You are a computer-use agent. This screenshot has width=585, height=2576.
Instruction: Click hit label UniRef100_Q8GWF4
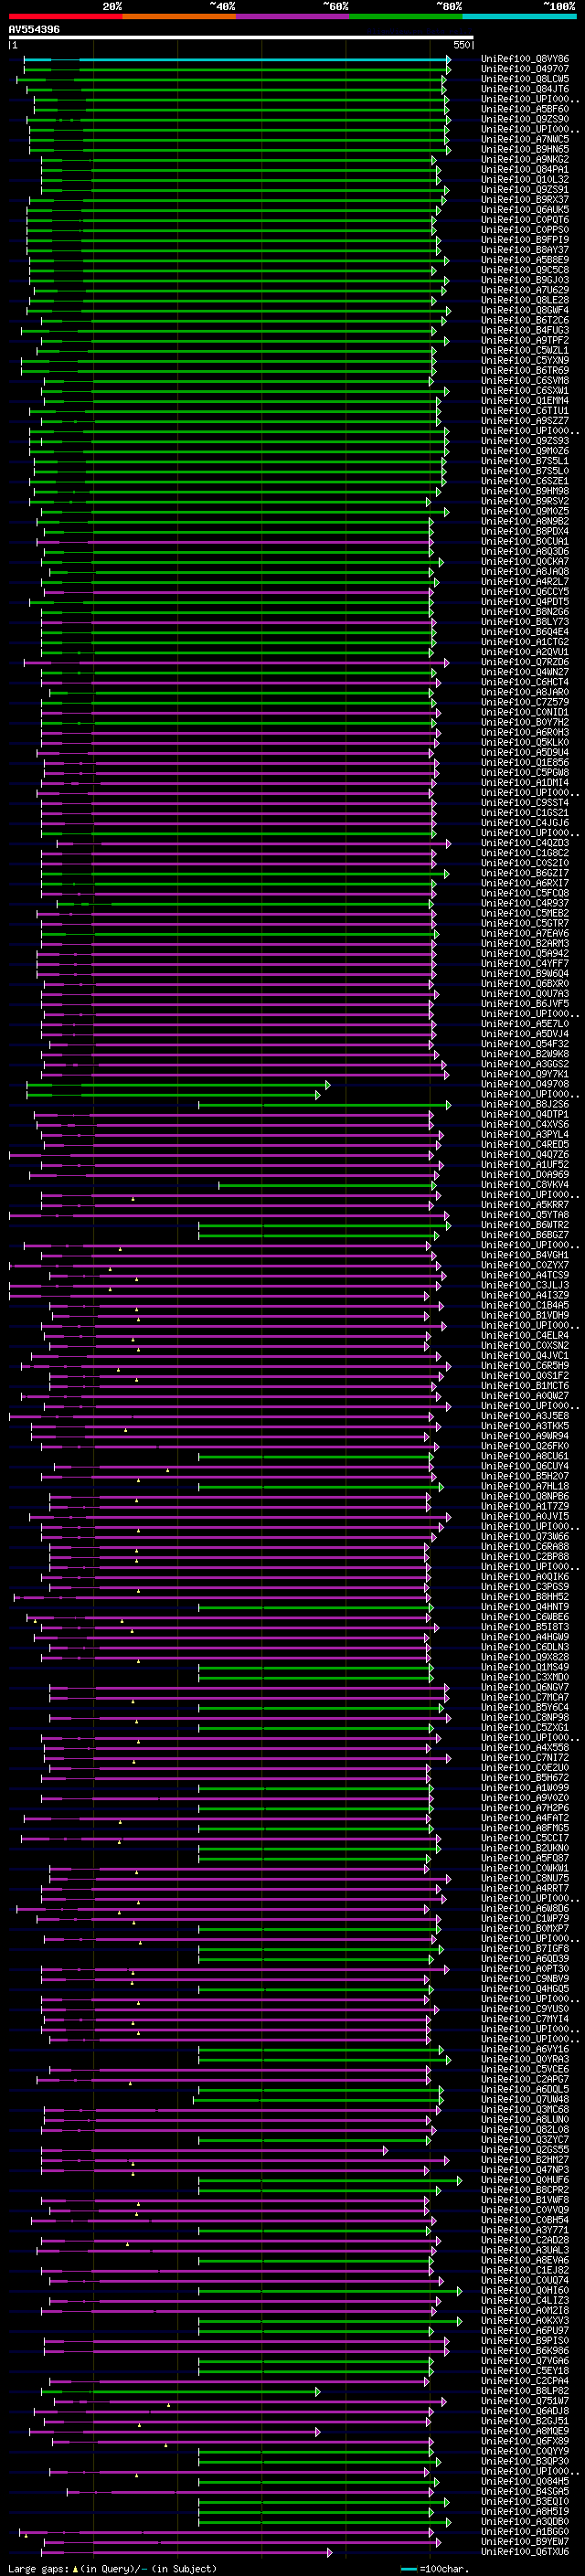(x=525, y=310)
